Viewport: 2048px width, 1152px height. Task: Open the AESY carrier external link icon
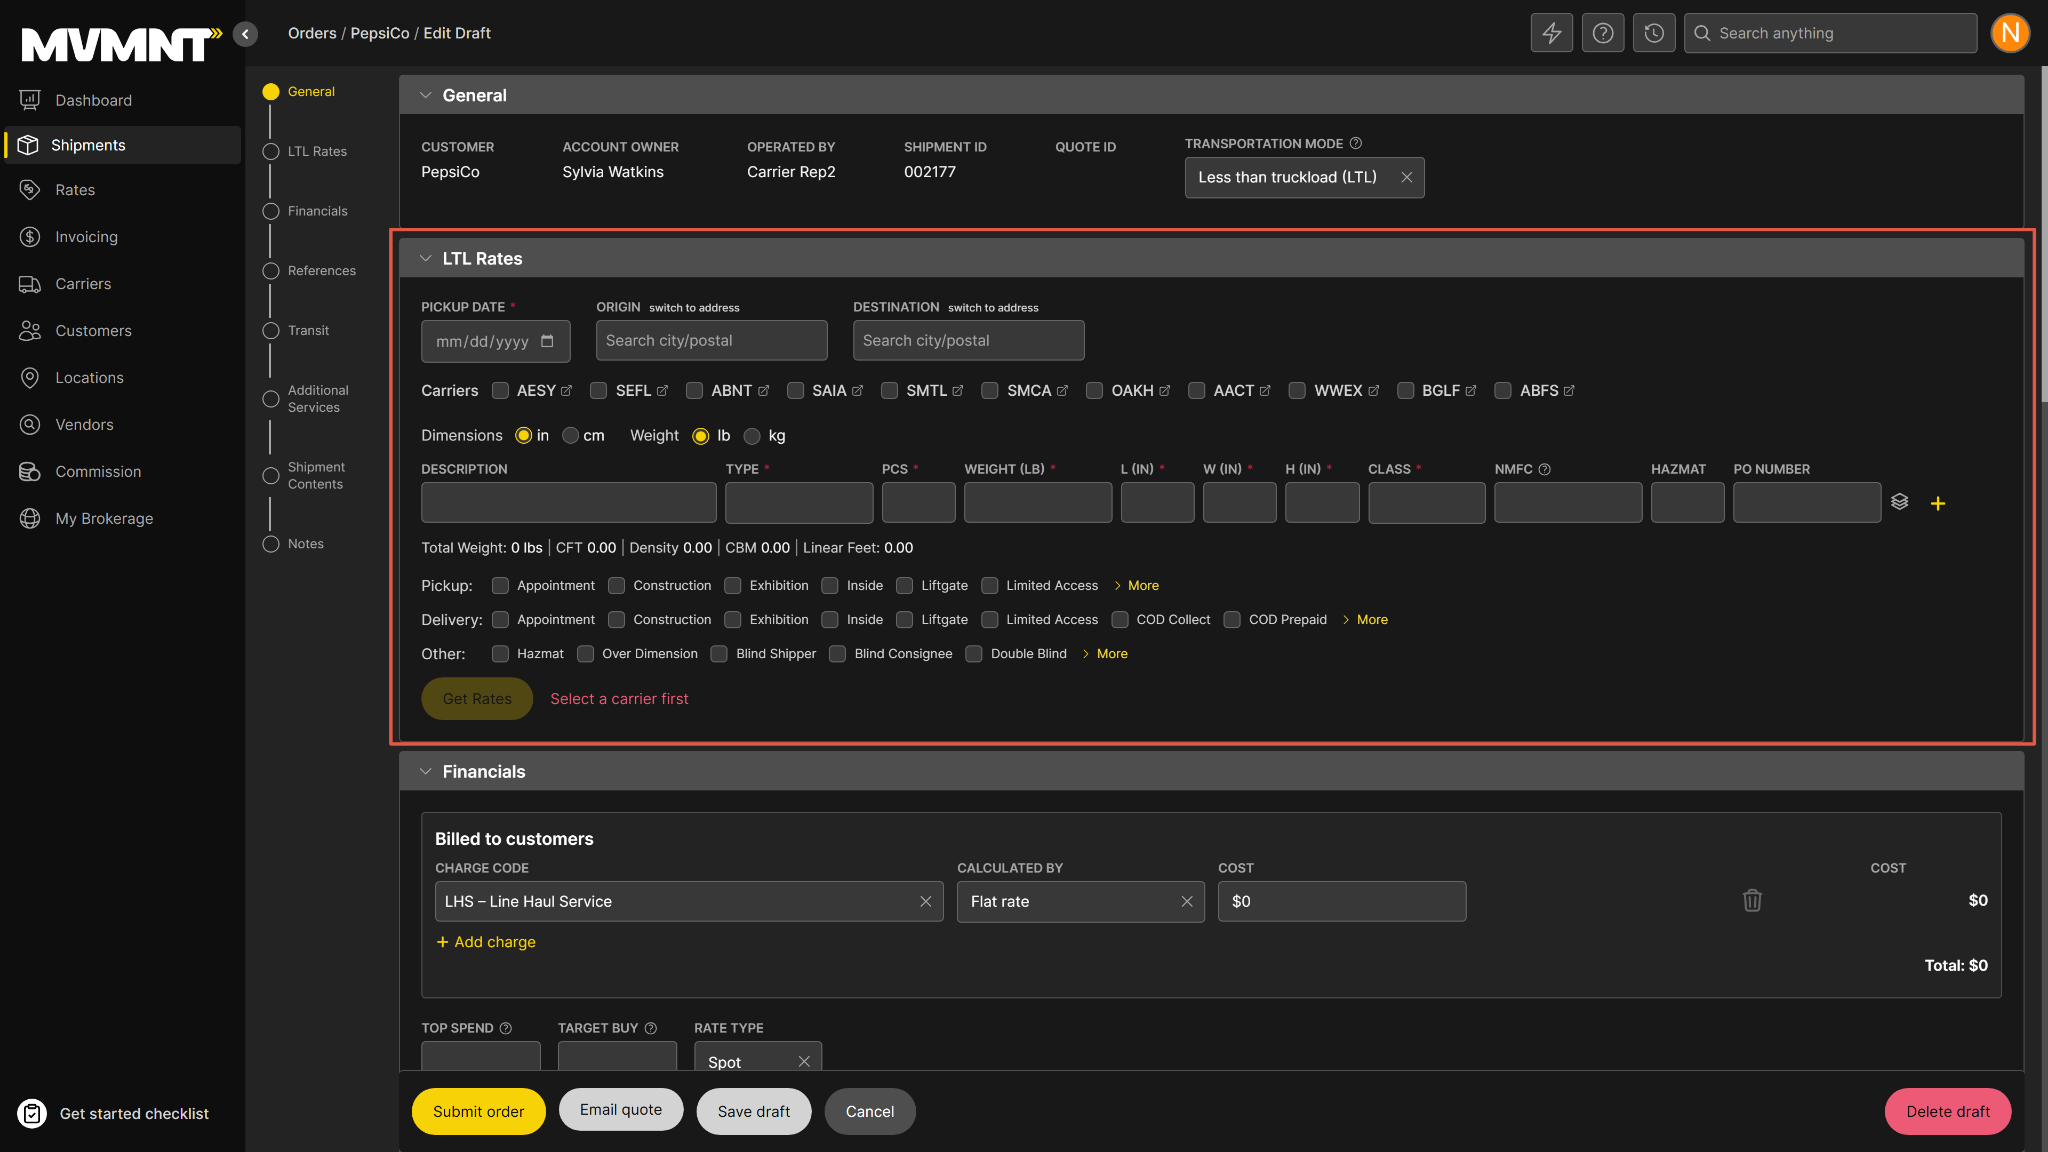click(x=566, y=391)
